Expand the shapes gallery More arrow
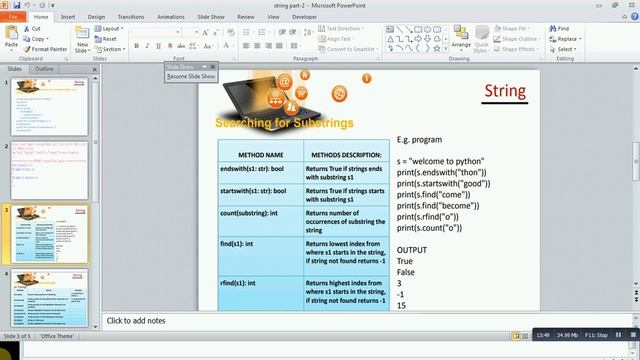This screenshot has height=360, width=640. coord(446,49)
